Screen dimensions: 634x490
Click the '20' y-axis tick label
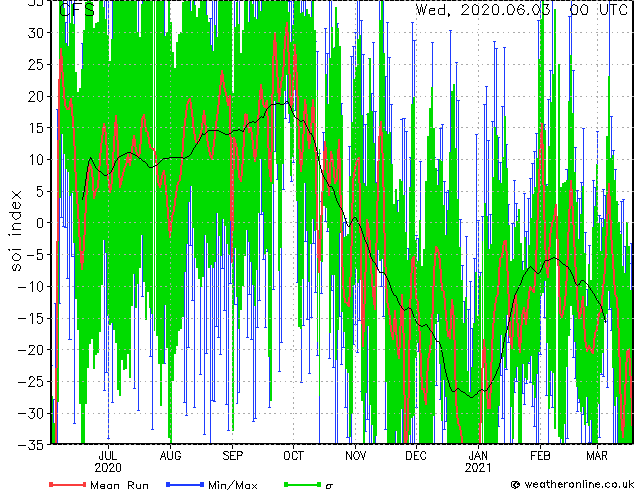click(35, 97)
